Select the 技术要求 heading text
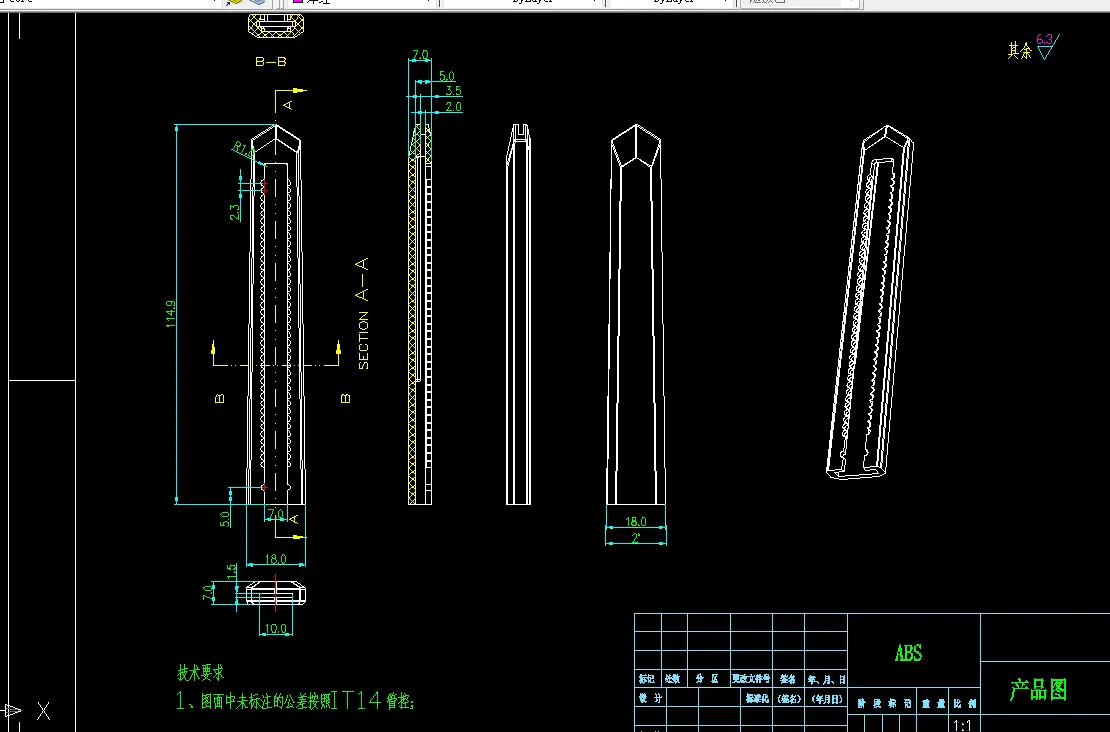Viewport: 1110px width, 732px height. 201,673
